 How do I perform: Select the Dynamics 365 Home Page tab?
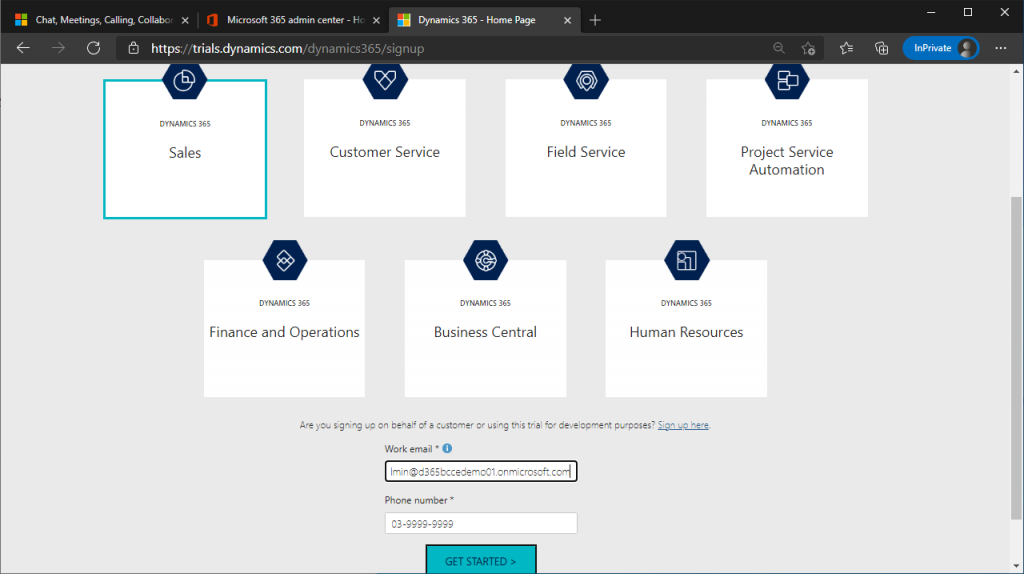click(483, 20)
